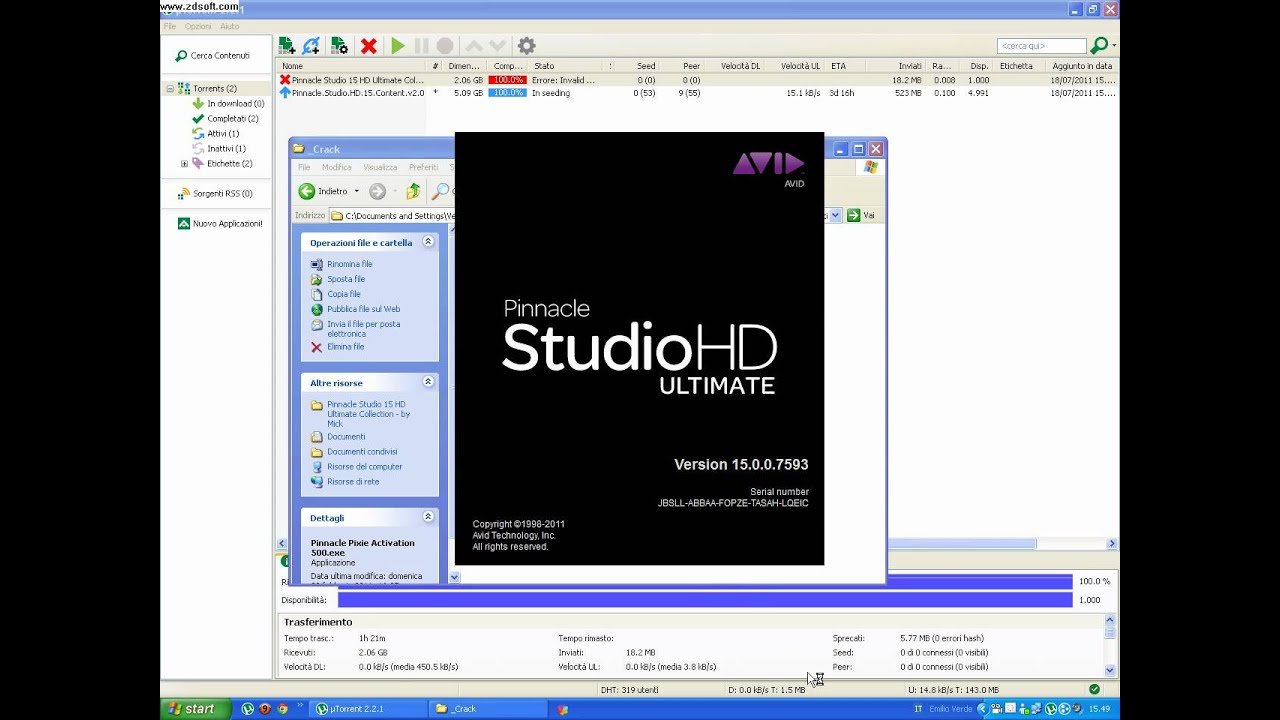The width and height of the screenshot is (1280, 720).
Task: Open the Documenti condivisi link
Action: pos(362,452)
